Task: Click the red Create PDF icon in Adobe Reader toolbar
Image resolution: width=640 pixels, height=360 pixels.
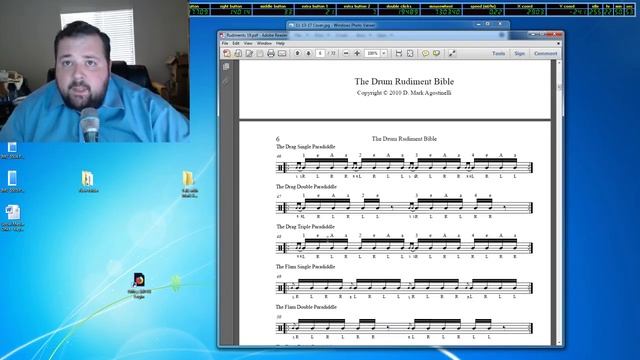Action: point(227,53)
